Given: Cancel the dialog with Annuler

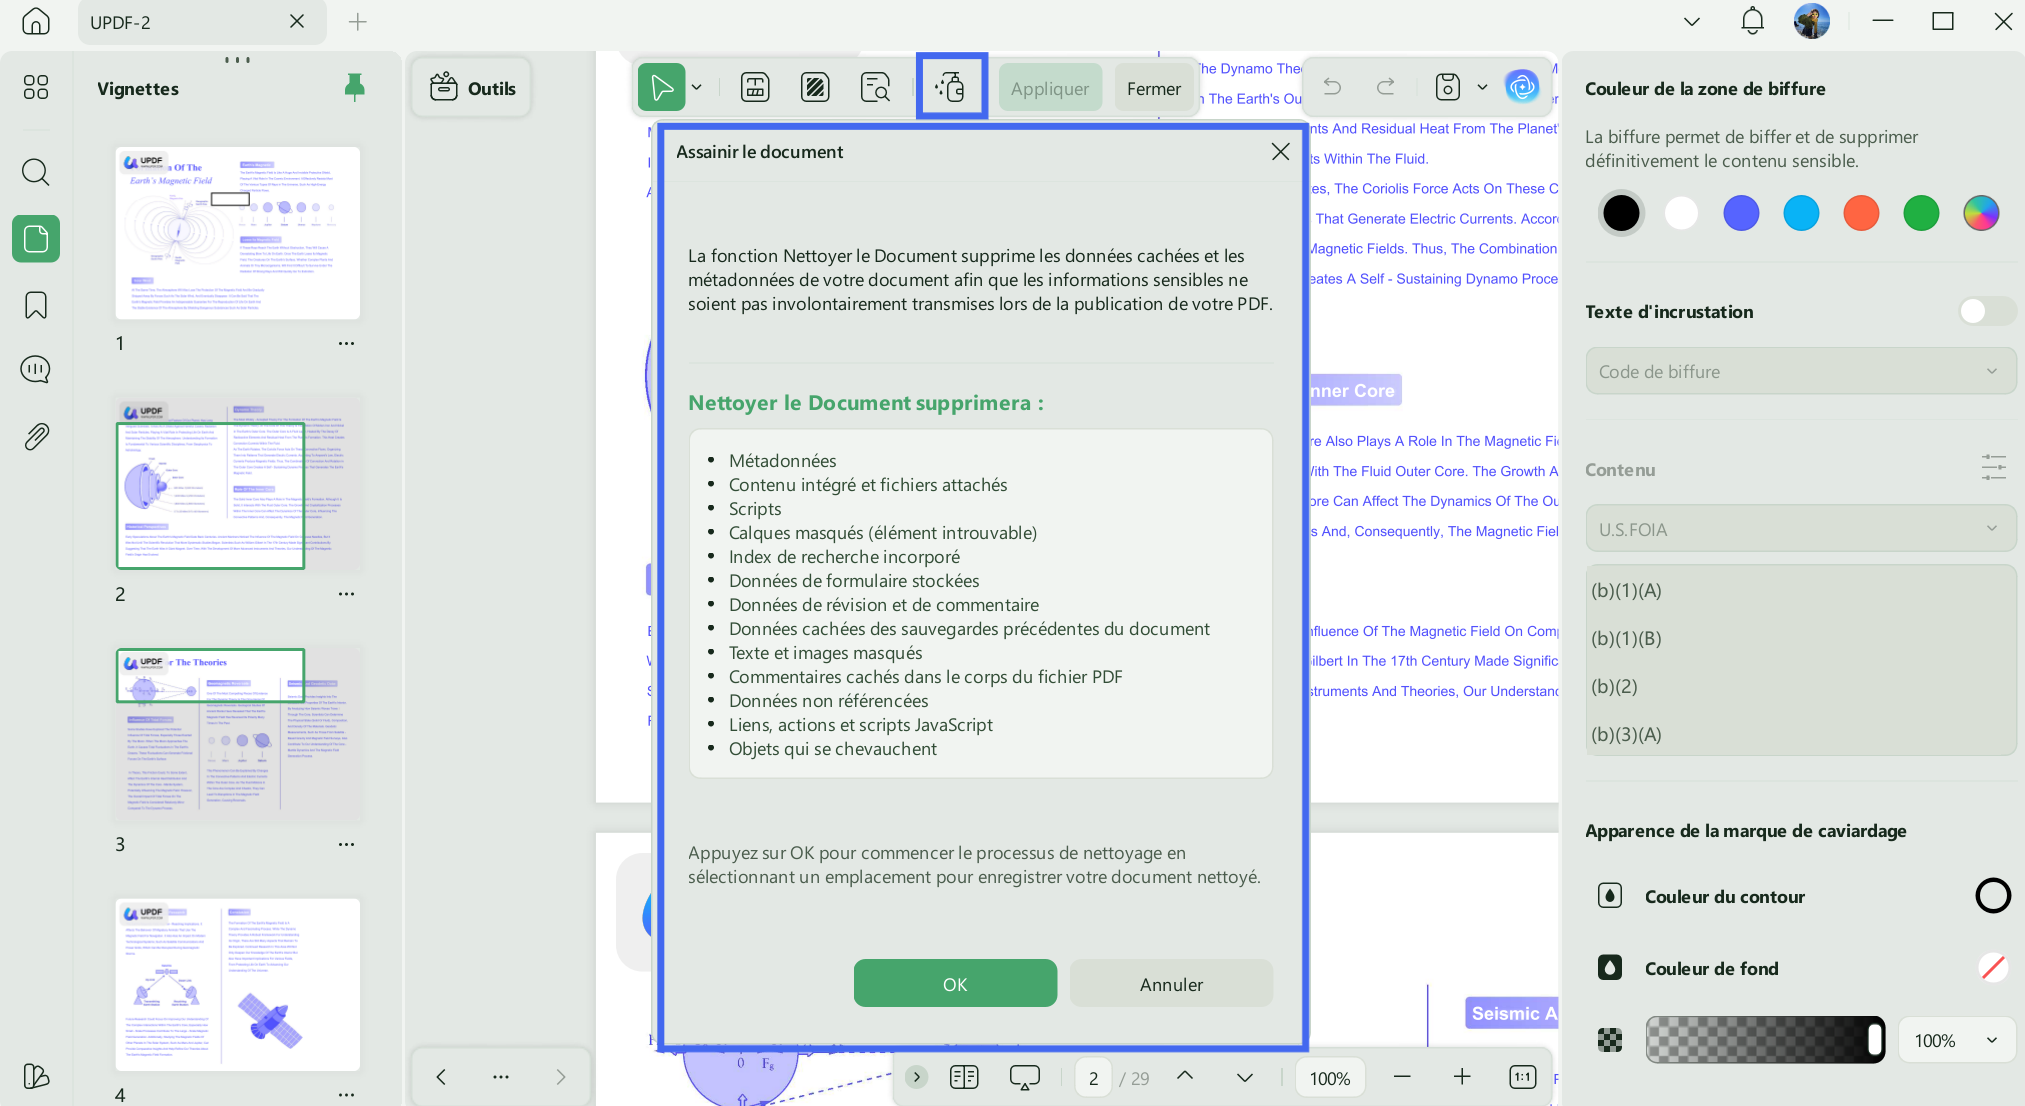Looking at the screenshot, I should (x=1171, y=984).
